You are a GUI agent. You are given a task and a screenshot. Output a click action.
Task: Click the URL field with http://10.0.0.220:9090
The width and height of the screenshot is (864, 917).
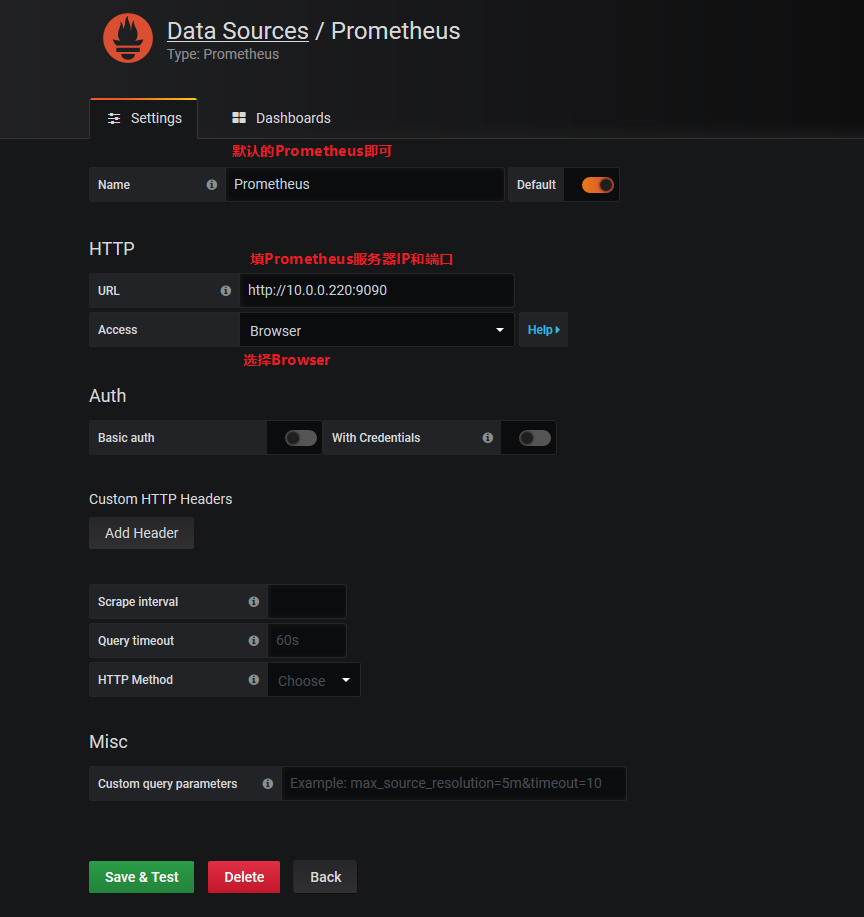pos(377,291)
